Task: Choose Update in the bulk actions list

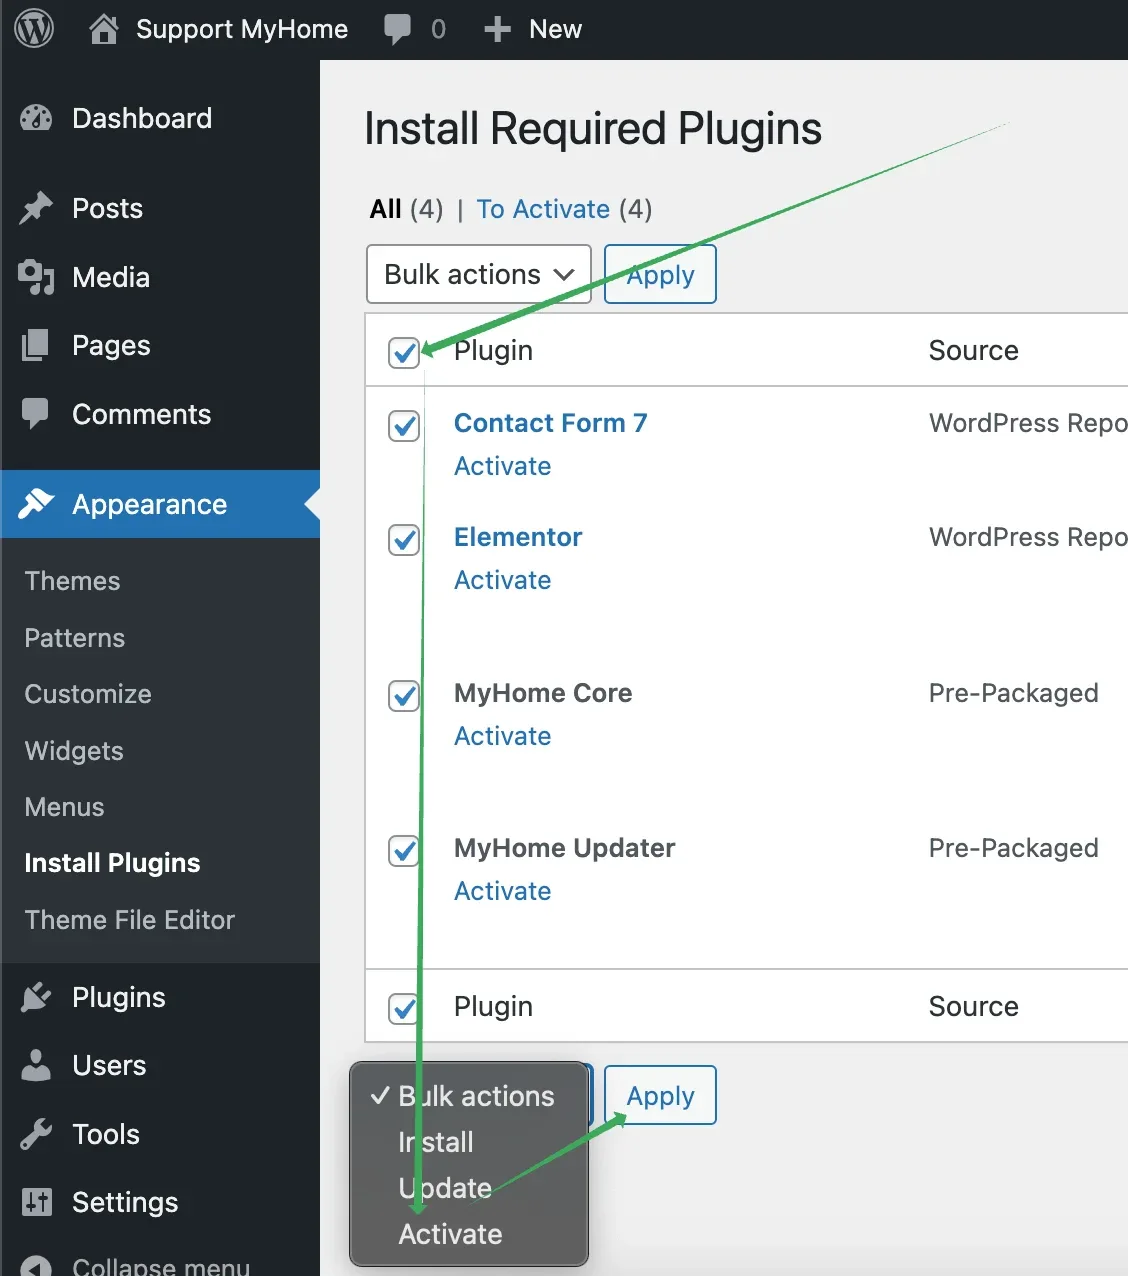Action: (x=469, y=1188)
